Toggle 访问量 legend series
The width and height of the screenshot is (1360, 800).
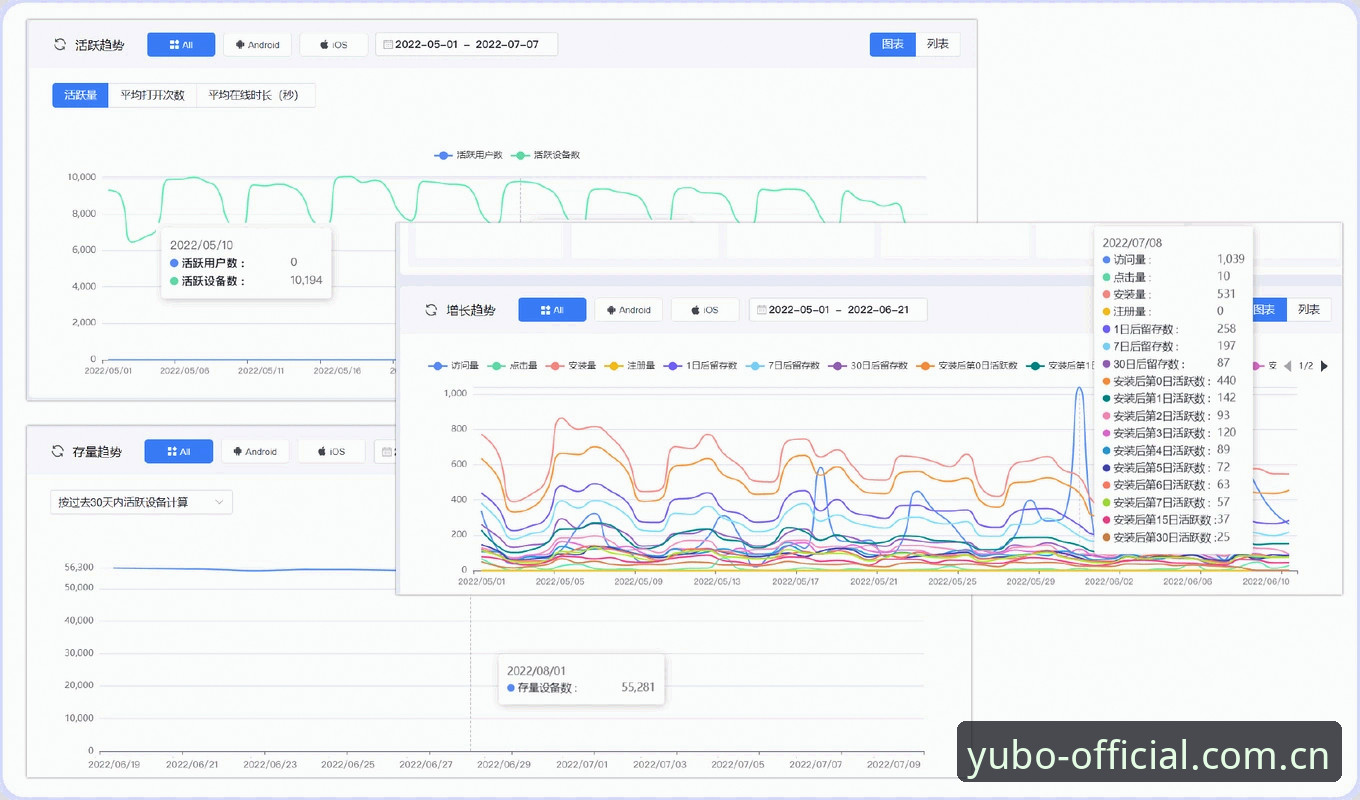(x=455, y=366)
